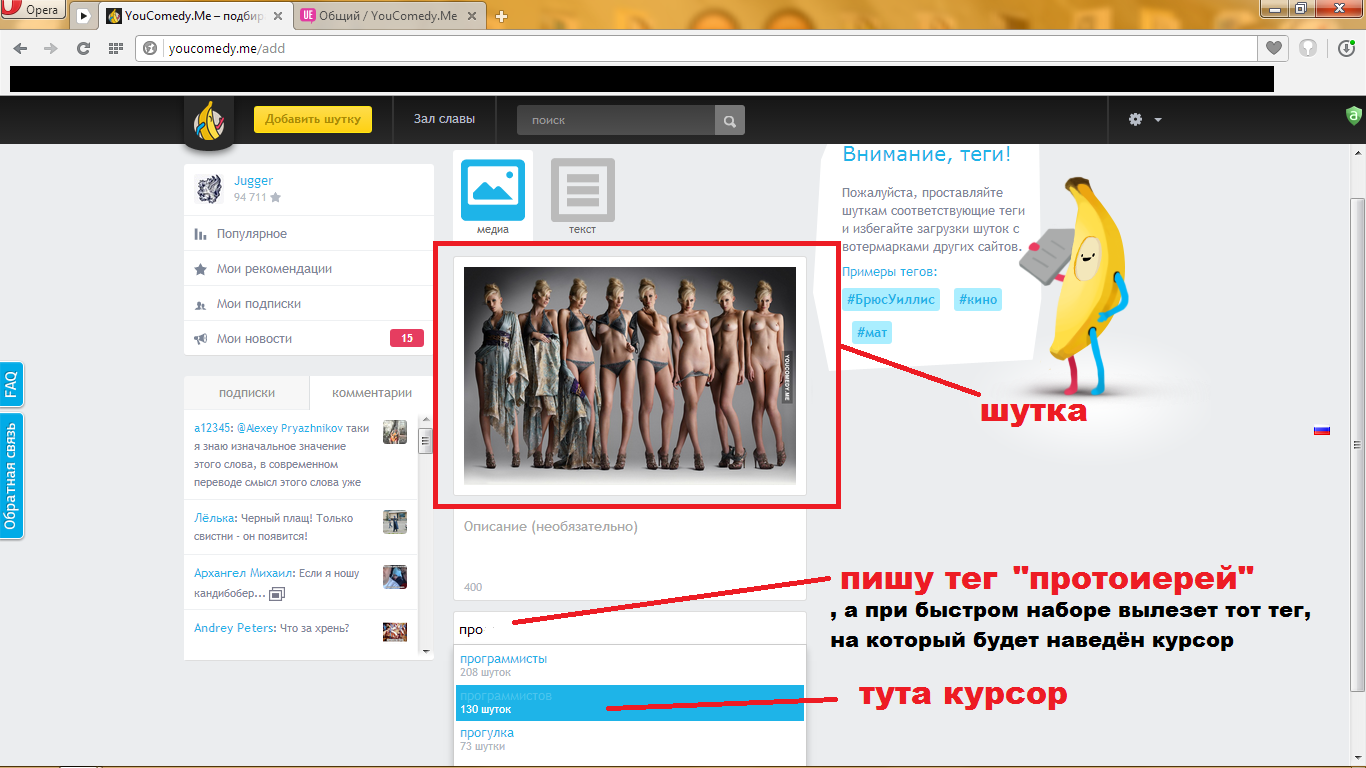This screenshot has height=768, width=1366.
Task: Open the Зал славы menu item
Action: point(444,119)
